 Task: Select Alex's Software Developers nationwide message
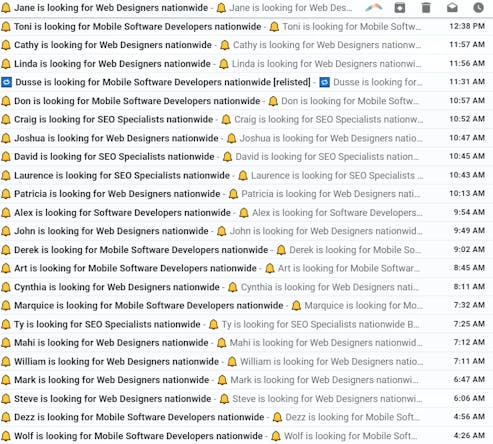[246, 212]
